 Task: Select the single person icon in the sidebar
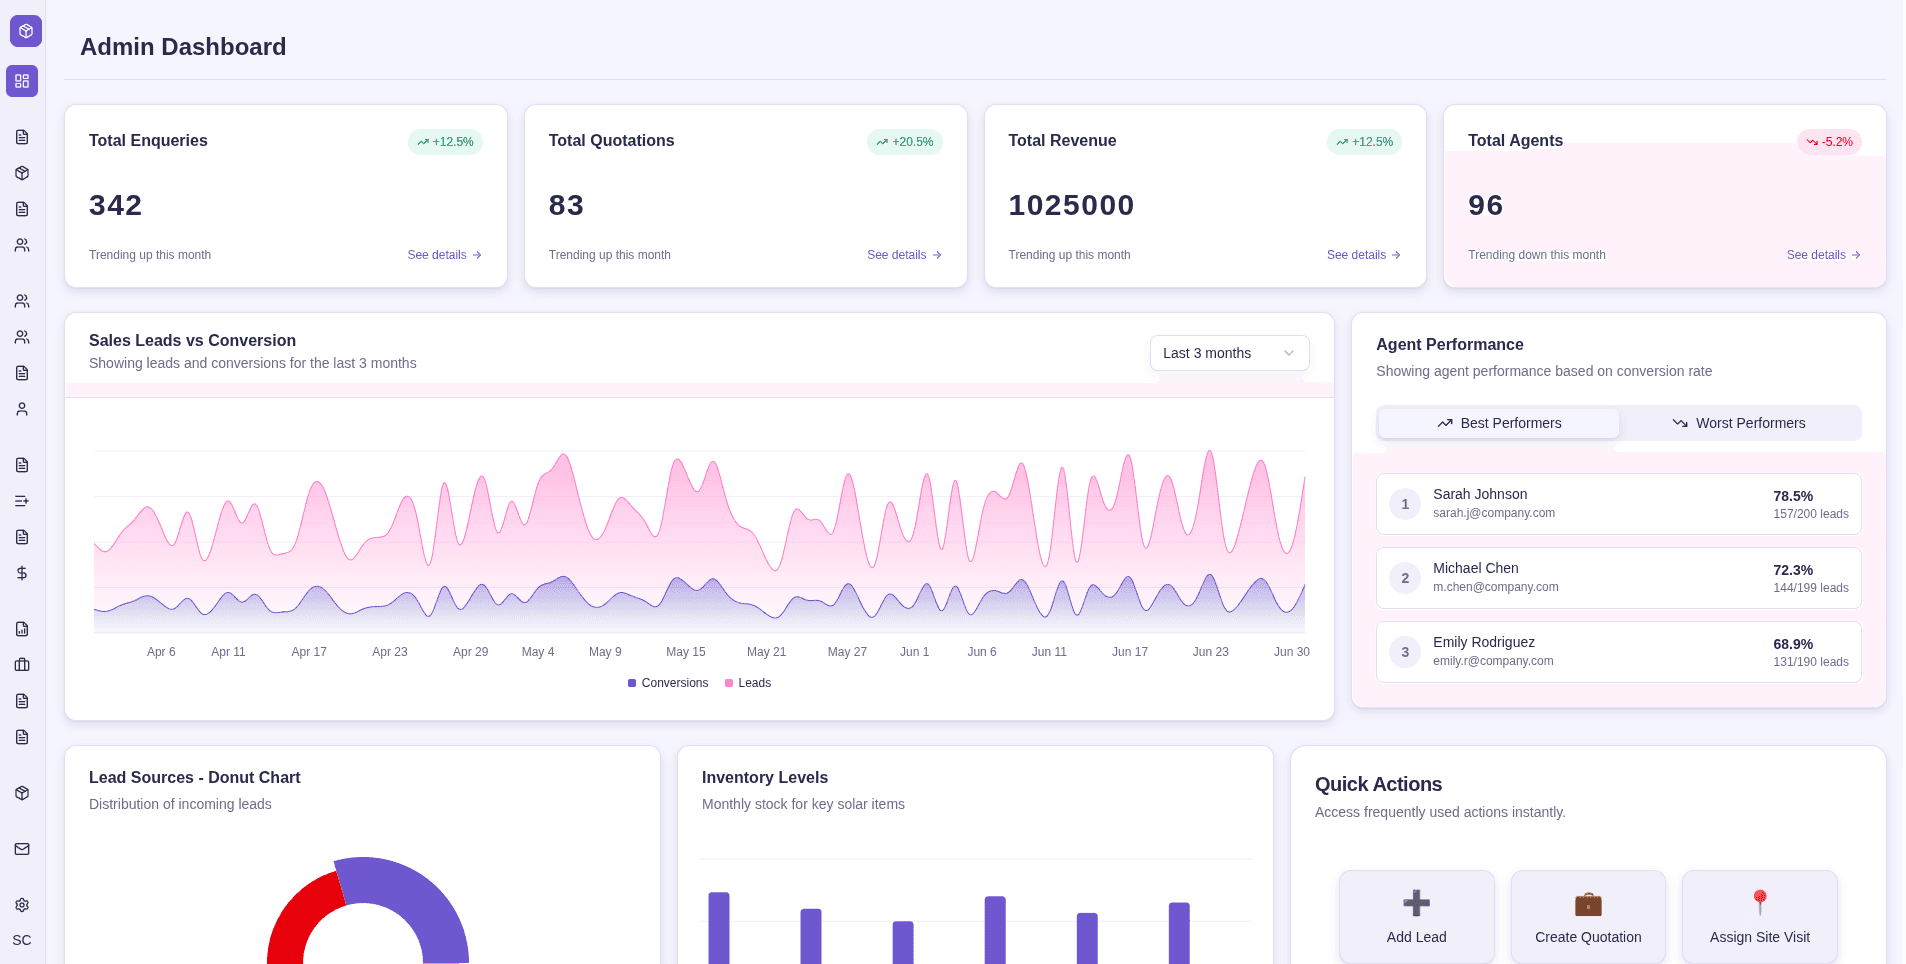pyautogui.click(x=22, y=409)
